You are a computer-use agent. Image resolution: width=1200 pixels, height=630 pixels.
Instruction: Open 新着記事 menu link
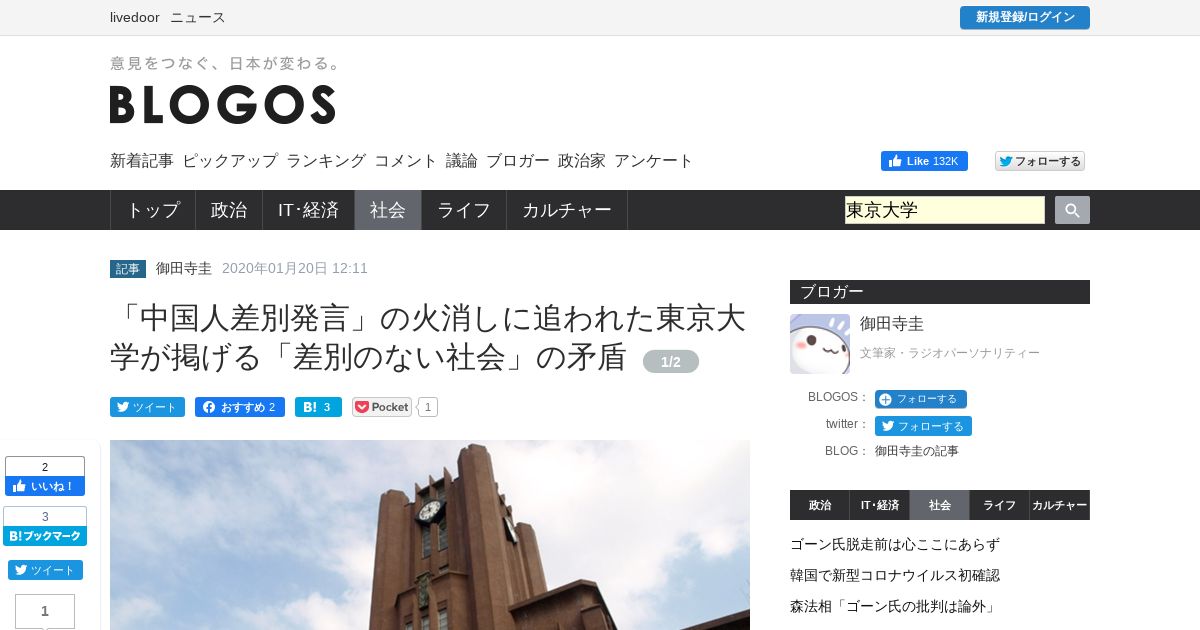[x=142, y=160]
